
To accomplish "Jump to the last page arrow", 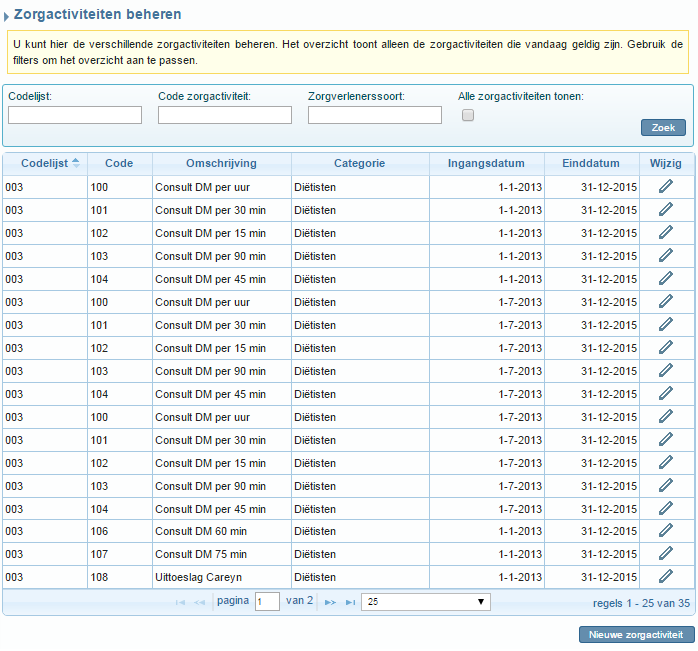I will [x=351, y=602].
